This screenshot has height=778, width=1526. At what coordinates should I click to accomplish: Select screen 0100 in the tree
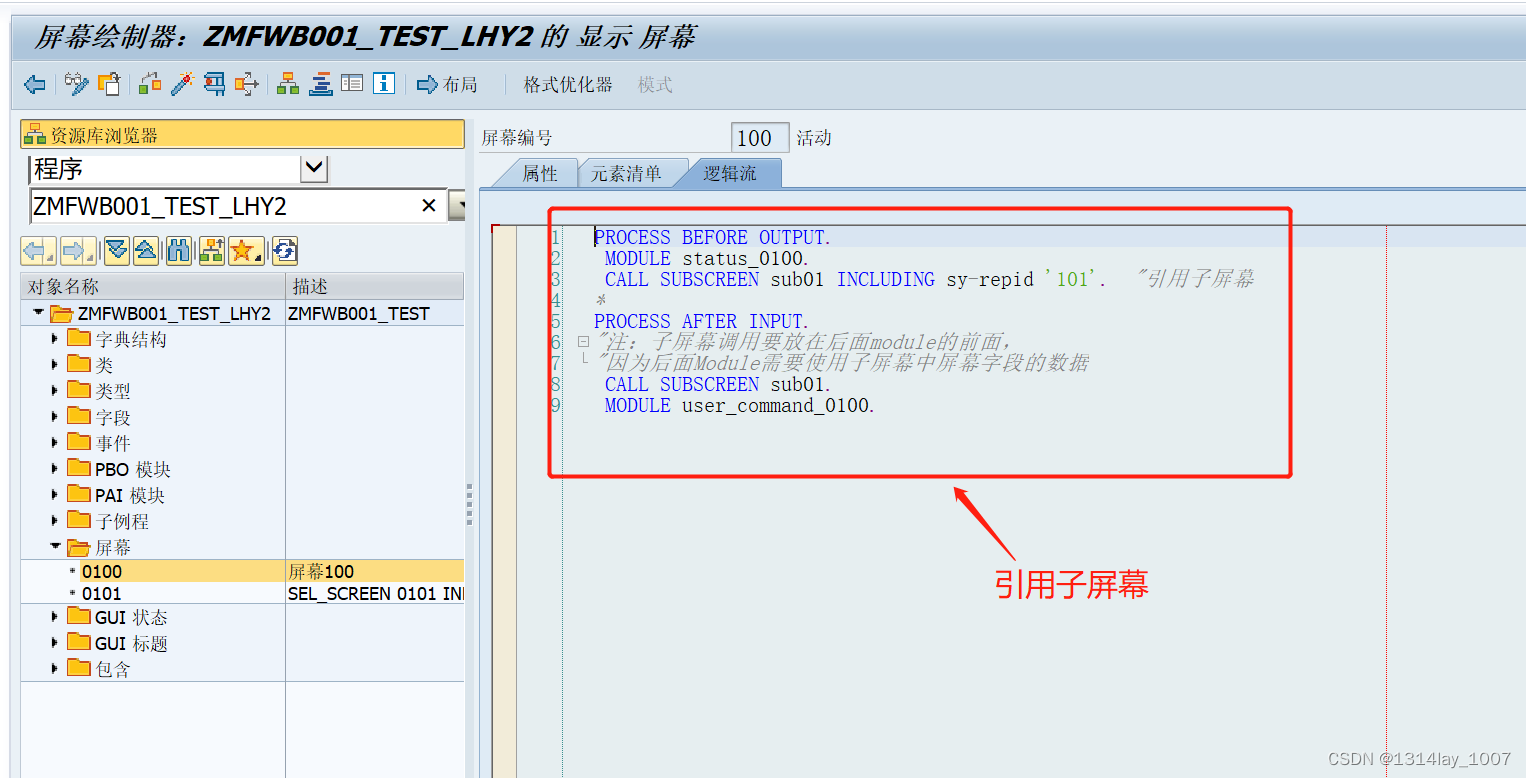tap(101, 572)
